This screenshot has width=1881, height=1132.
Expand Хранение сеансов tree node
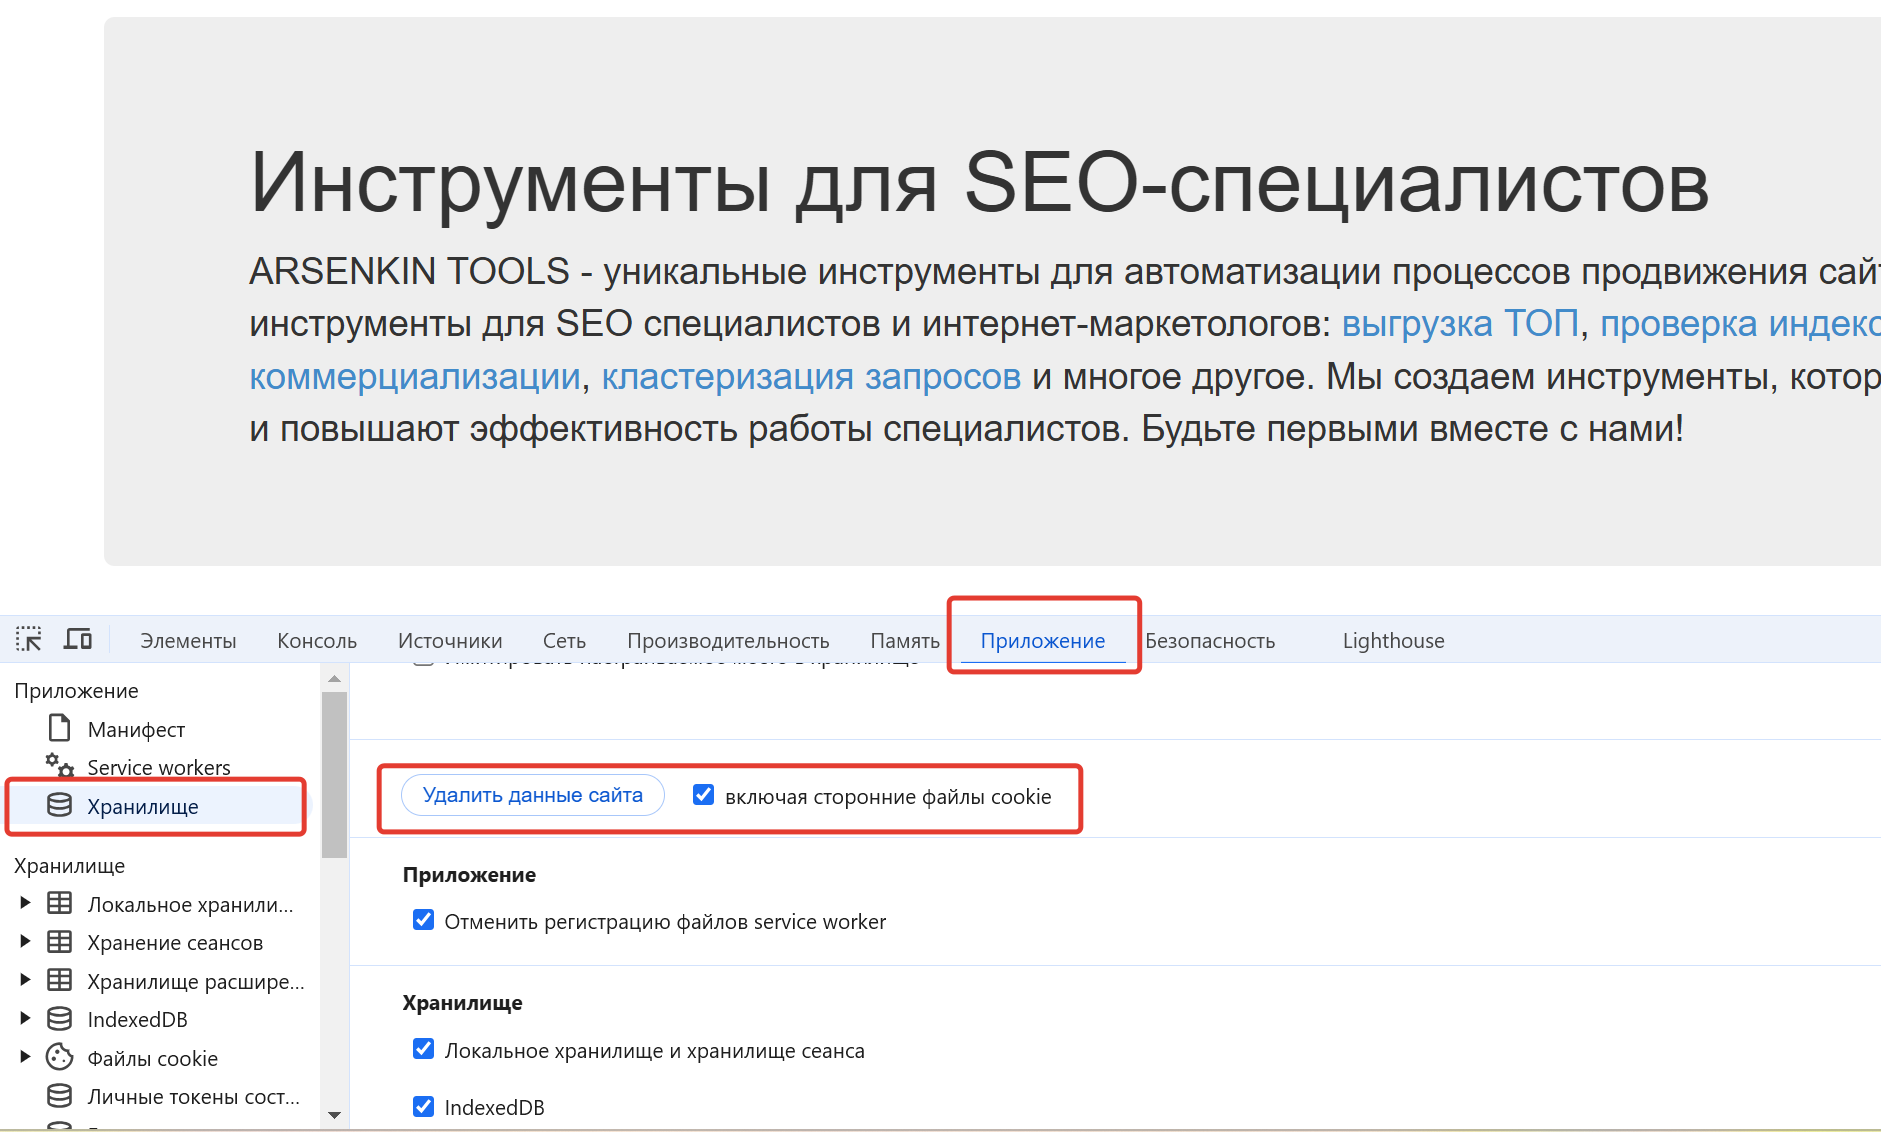pos(25,942)
